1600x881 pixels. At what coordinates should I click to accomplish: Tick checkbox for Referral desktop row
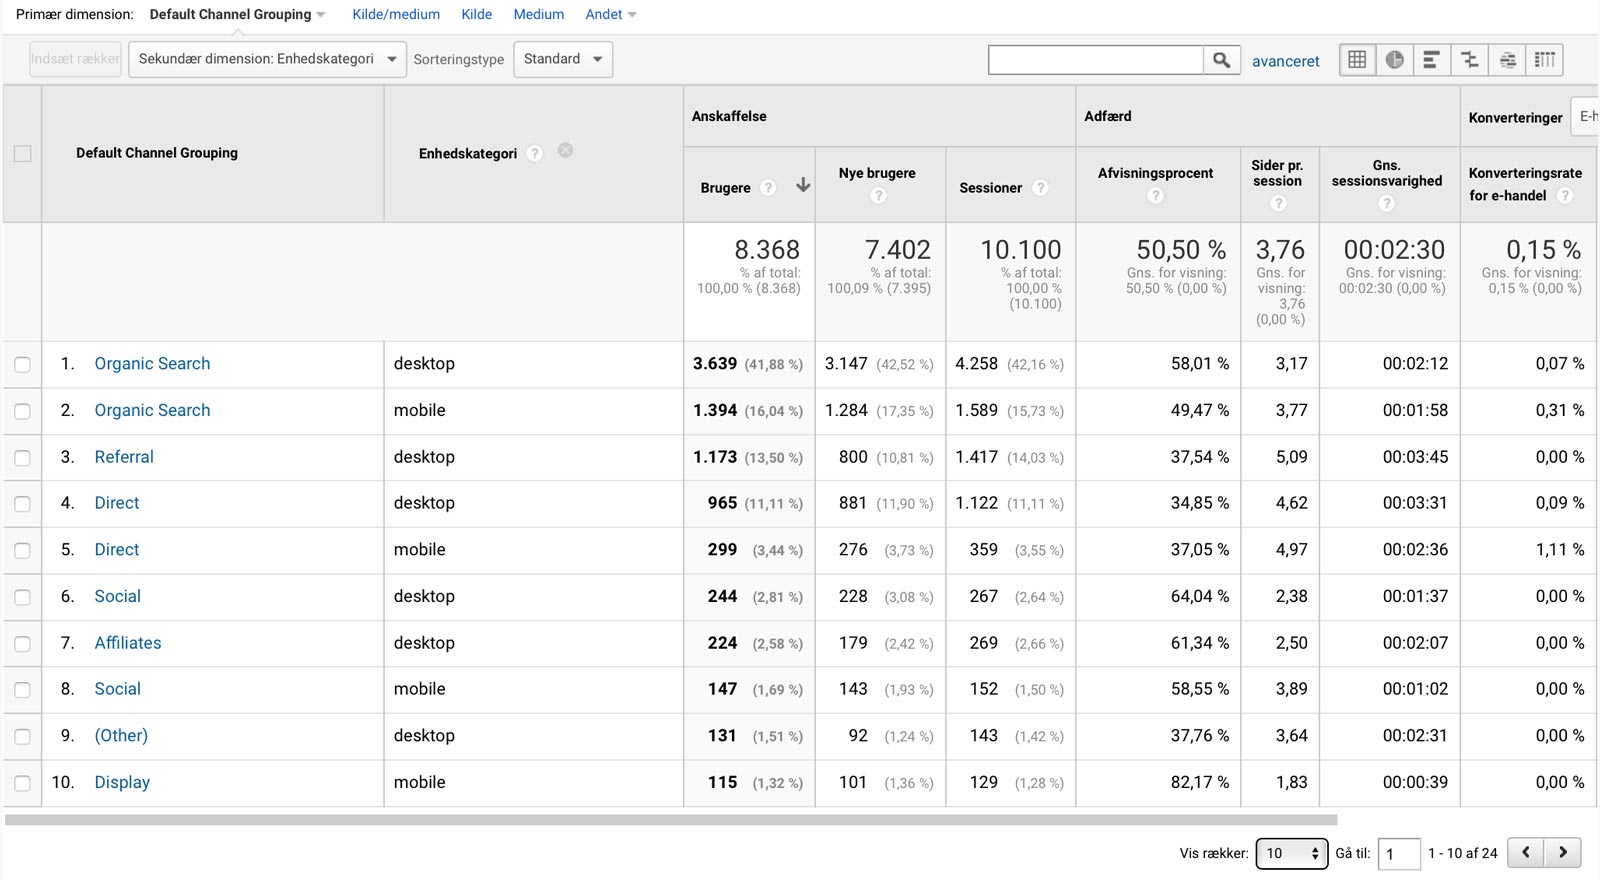click(x=22, y=458)
